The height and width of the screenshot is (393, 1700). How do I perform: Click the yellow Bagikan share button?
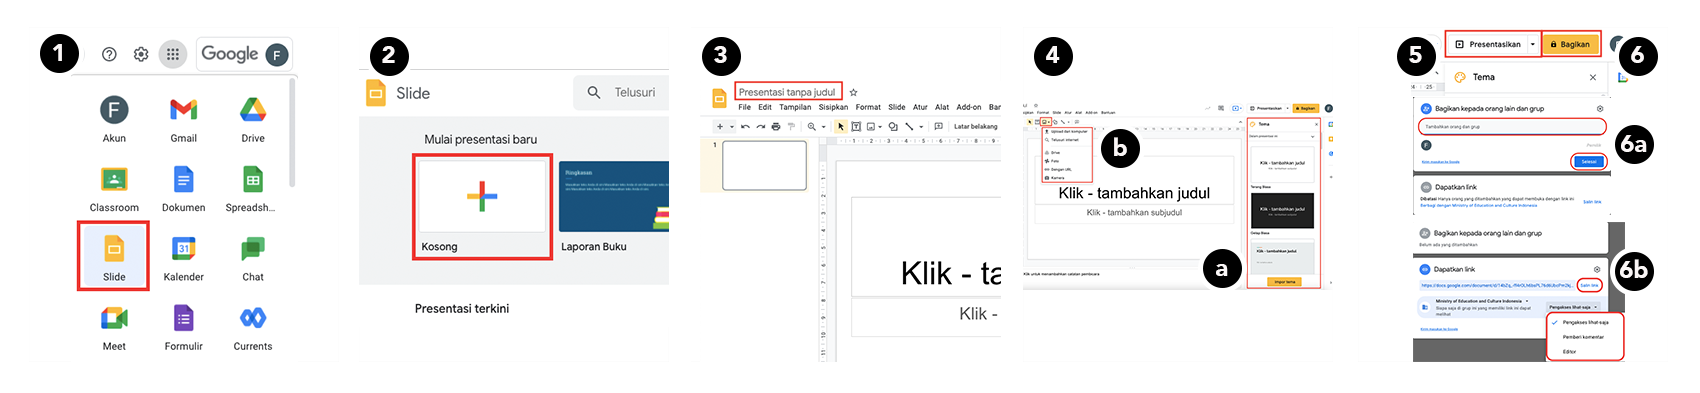[1570, 44]
